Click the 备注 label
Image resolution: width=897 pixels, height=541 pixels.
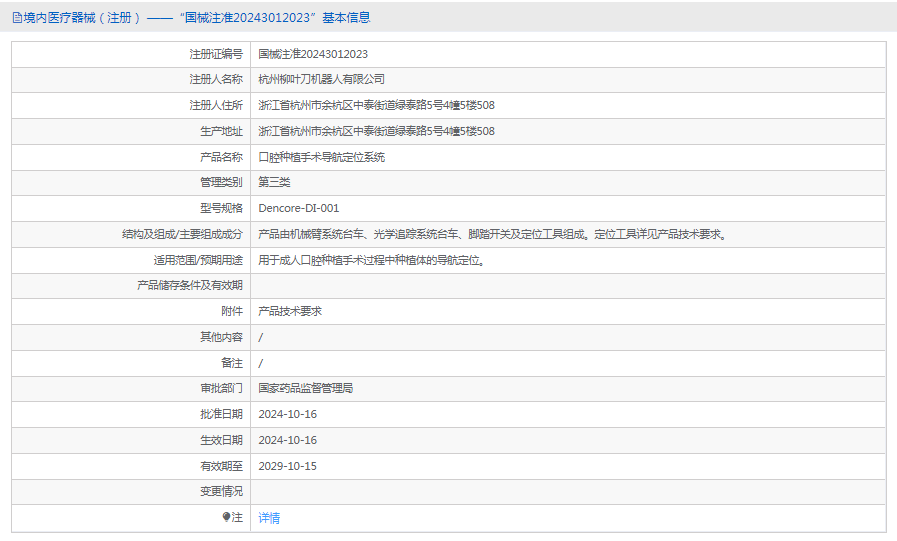click(232, 363)
